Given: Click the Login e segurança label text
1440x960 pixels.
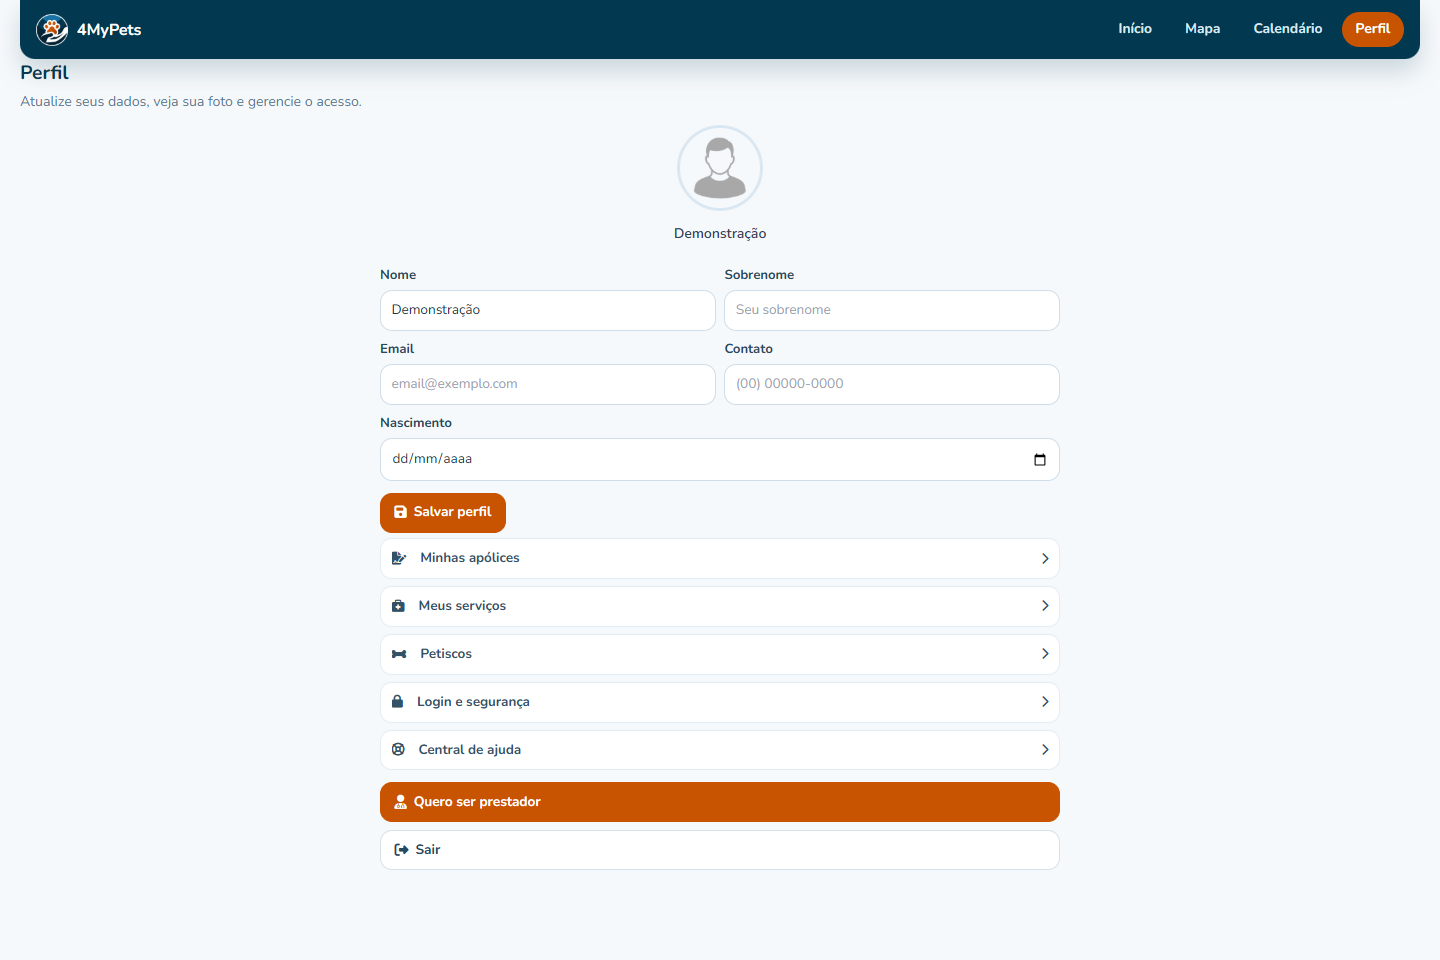Looking at the screenshot, I should (473, 702).
